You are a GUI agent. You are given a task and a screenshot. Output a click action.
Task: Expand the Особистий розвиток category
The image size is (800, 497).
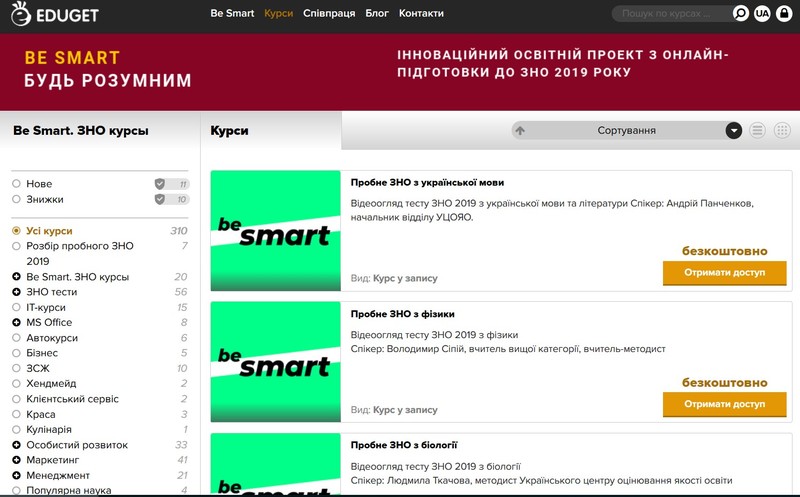pyautogui.click(x=16, y=445)
